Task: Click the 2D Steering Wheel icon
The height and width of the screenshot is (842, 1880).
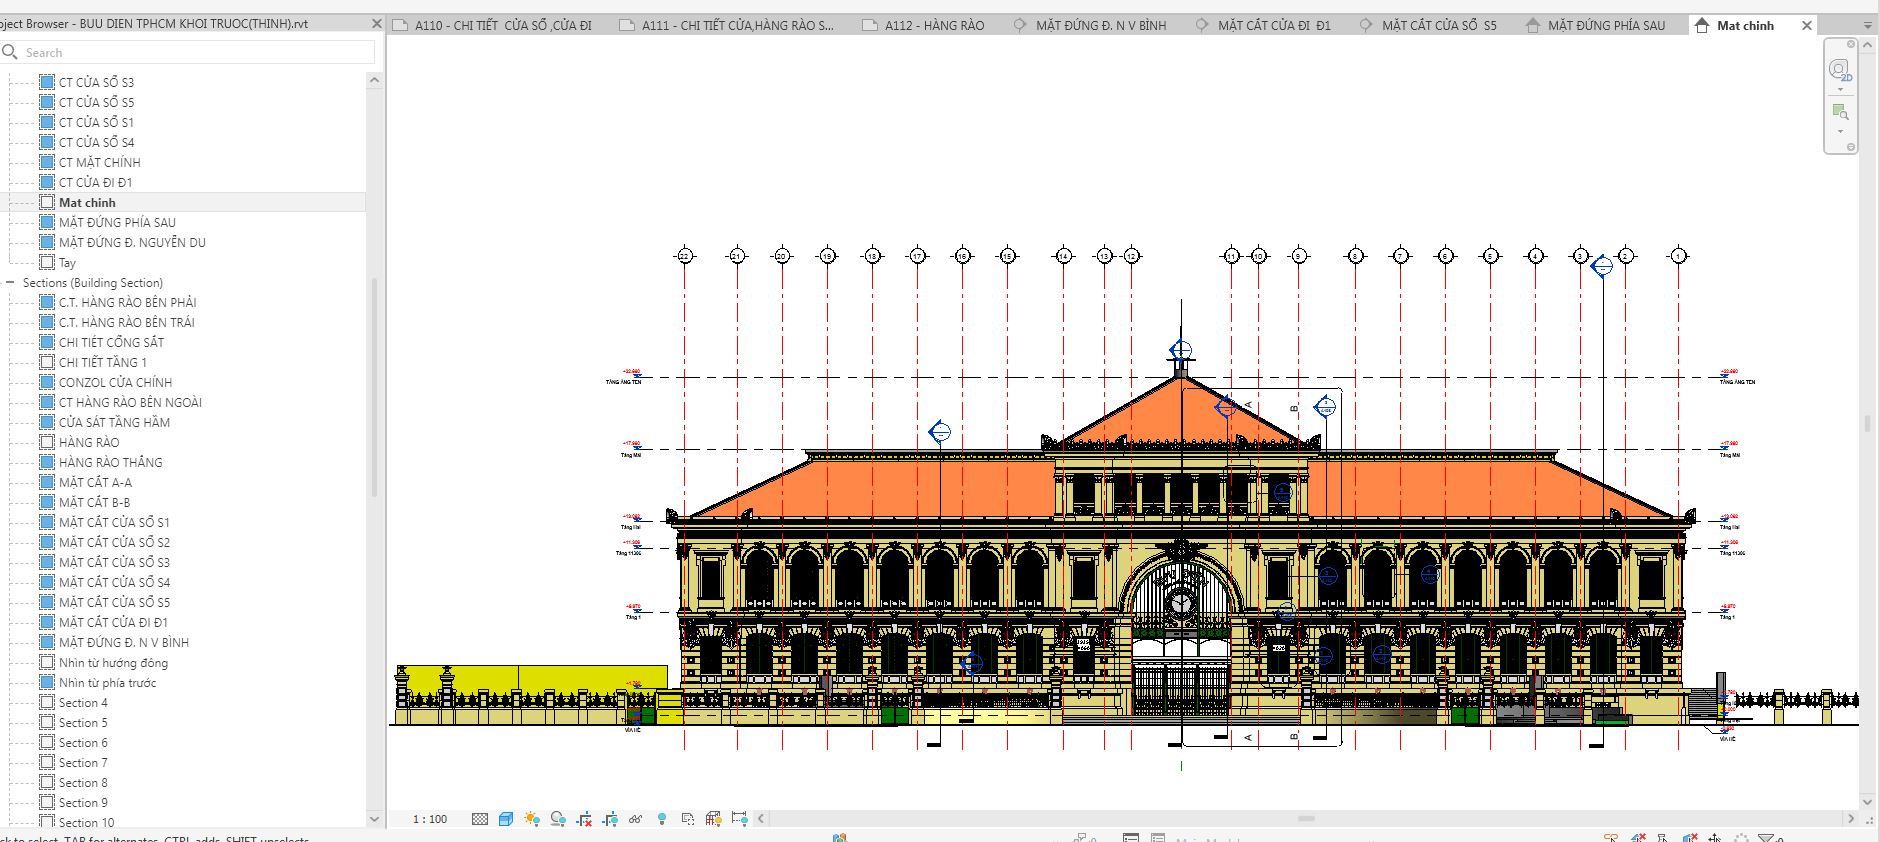Action: coord(1840,69)
